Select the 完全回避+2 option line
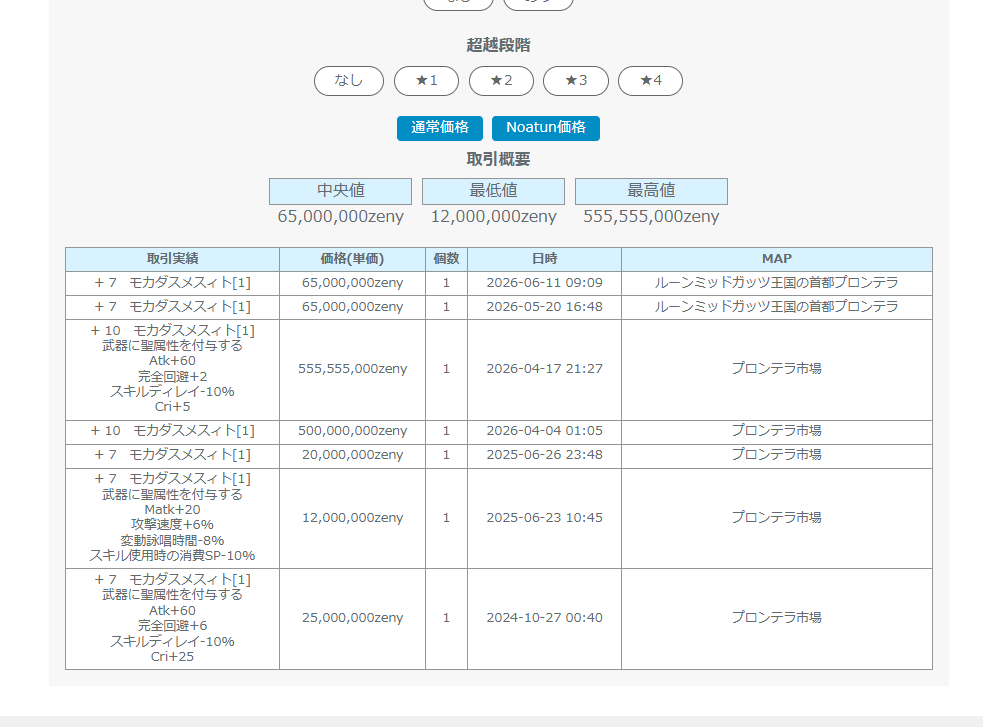The image size is (983, 727). (x=172, y=376)
